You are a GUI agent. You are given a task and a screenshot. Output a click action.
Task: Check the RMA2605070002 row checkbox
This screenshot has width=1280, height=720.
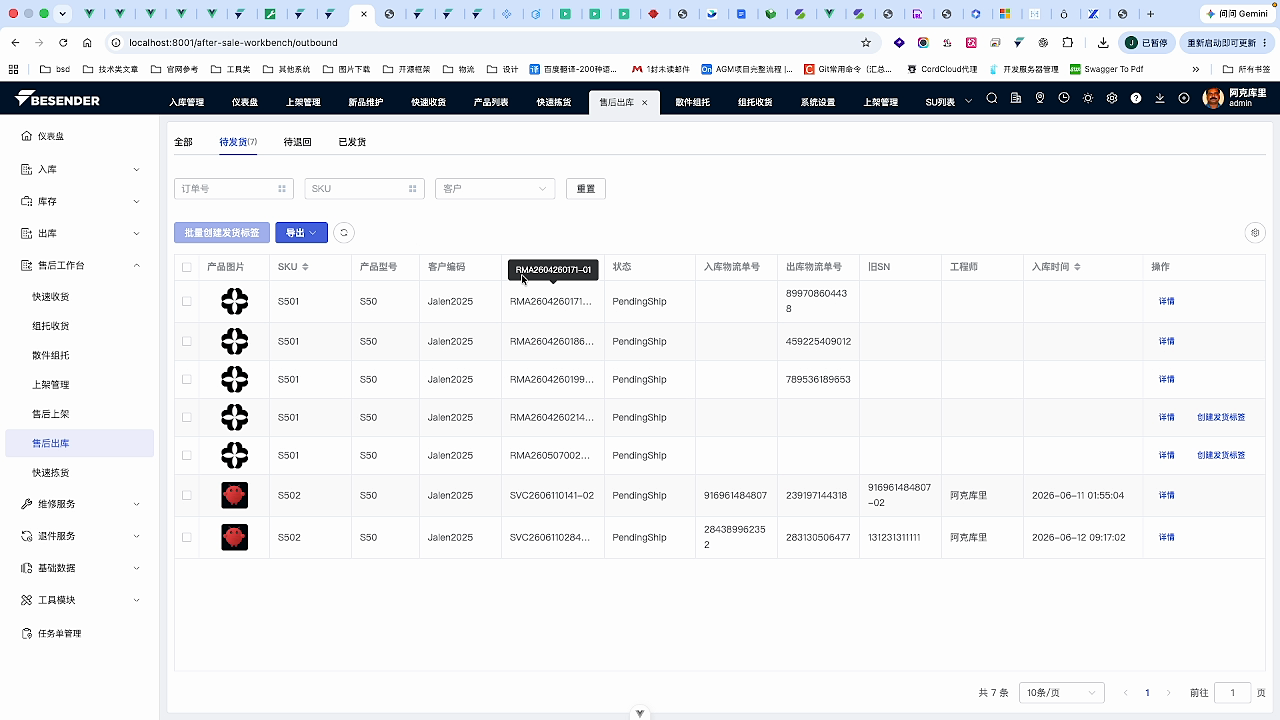186,455
